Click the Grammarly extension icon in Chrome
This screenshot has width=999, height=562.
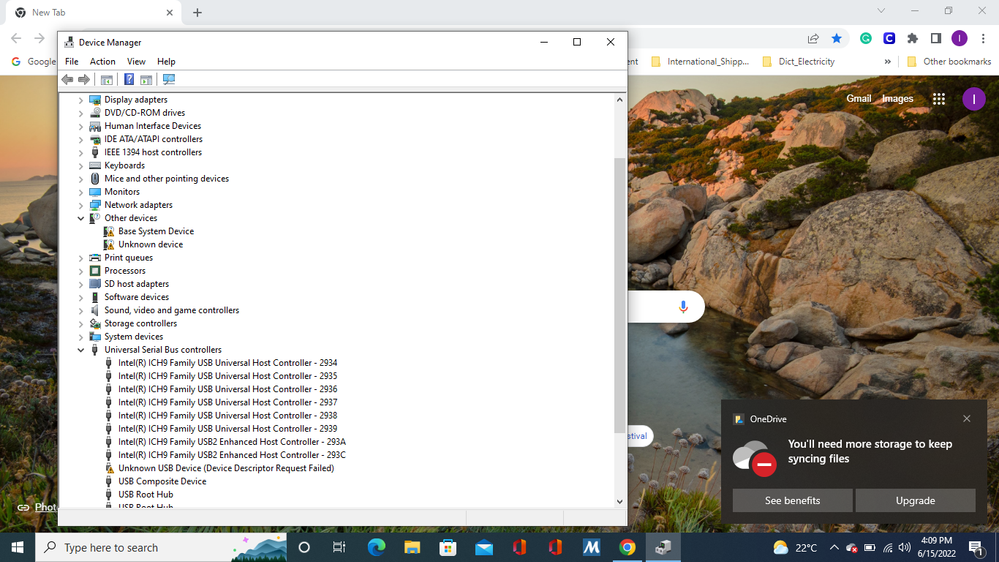[x=865, y=39]
